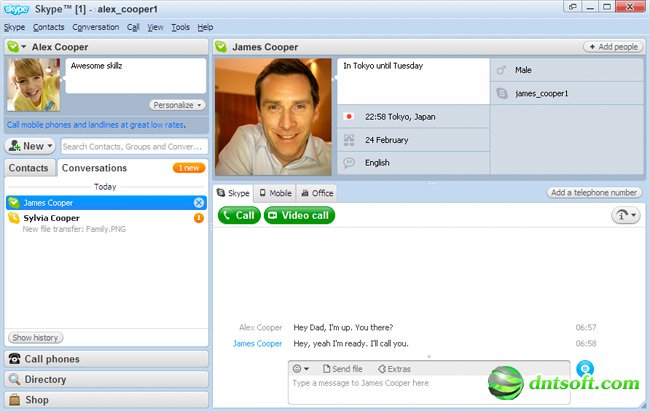The image size is (650, 412).
Task: Click the green Call button
Action: [x=238, y=215]
